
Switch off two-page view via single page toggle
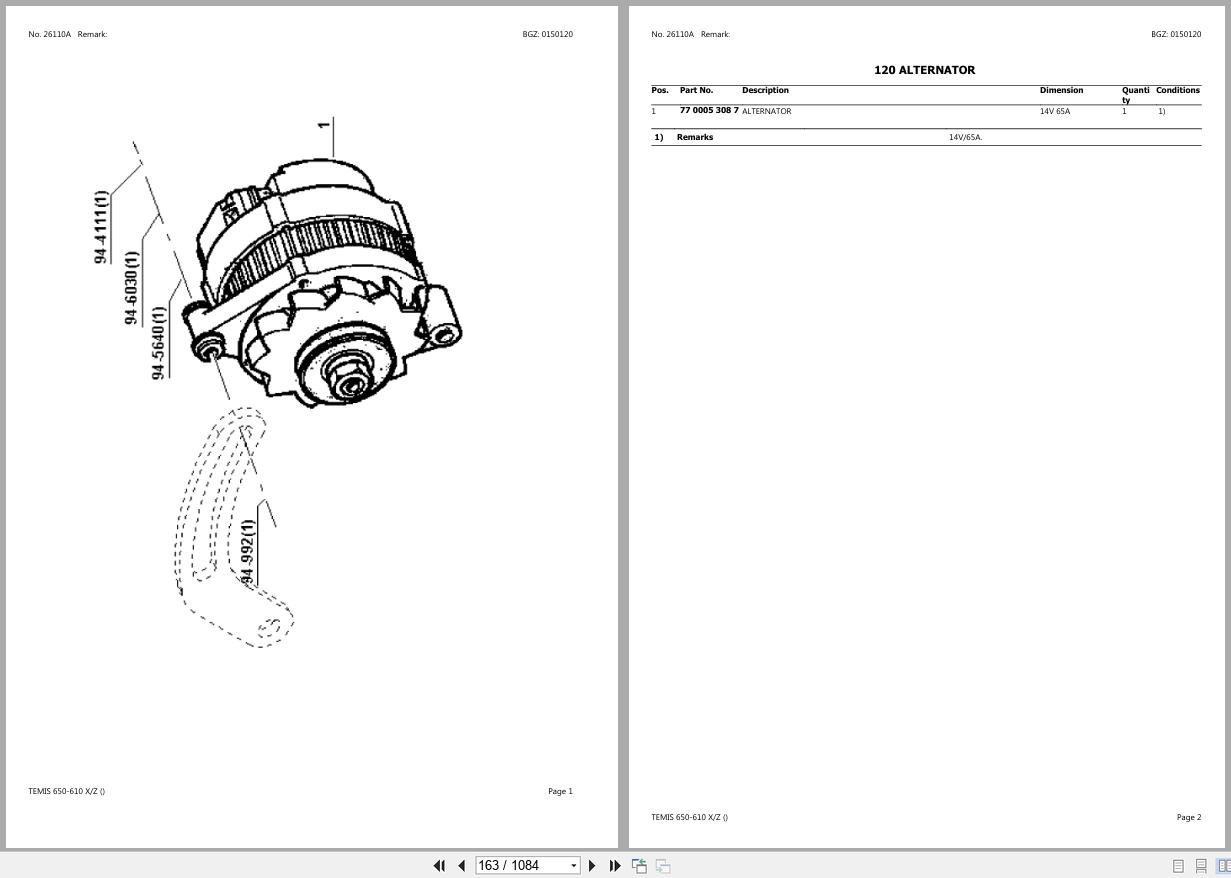pos(1178,866)
